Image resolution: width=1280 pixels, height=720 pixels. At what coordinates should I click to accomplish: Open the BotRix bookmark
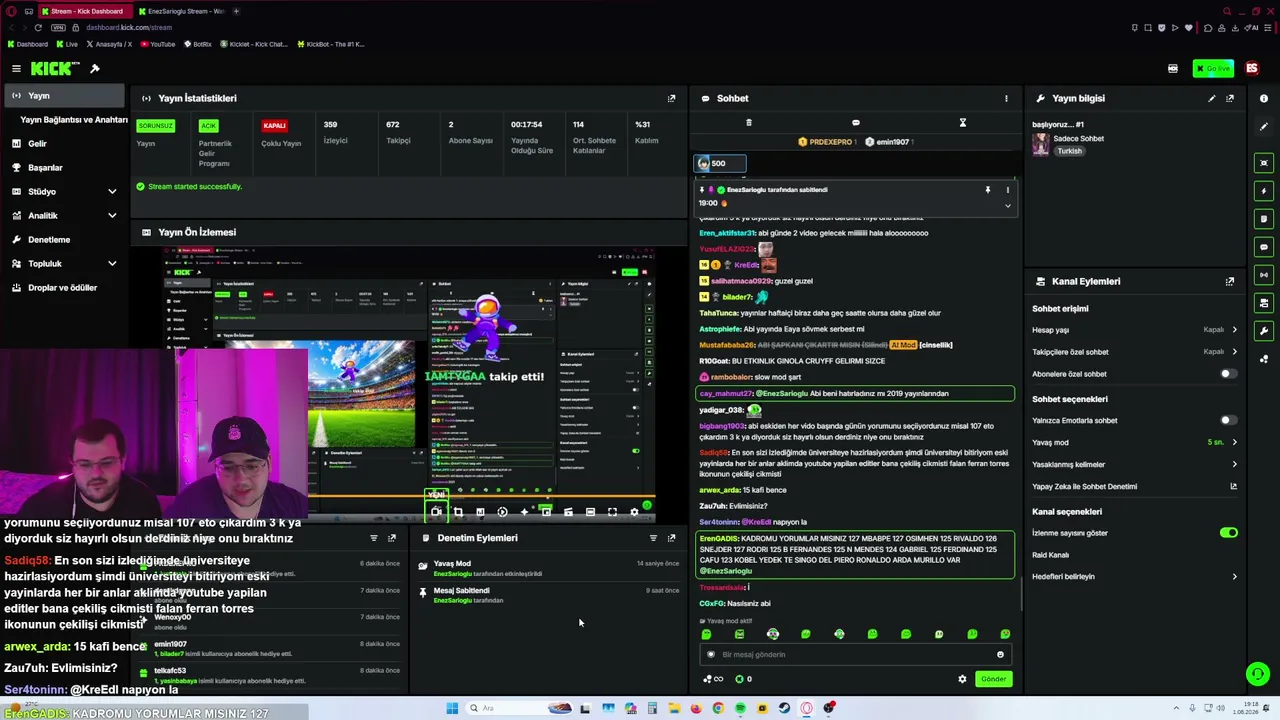click(x=197, y=44)
